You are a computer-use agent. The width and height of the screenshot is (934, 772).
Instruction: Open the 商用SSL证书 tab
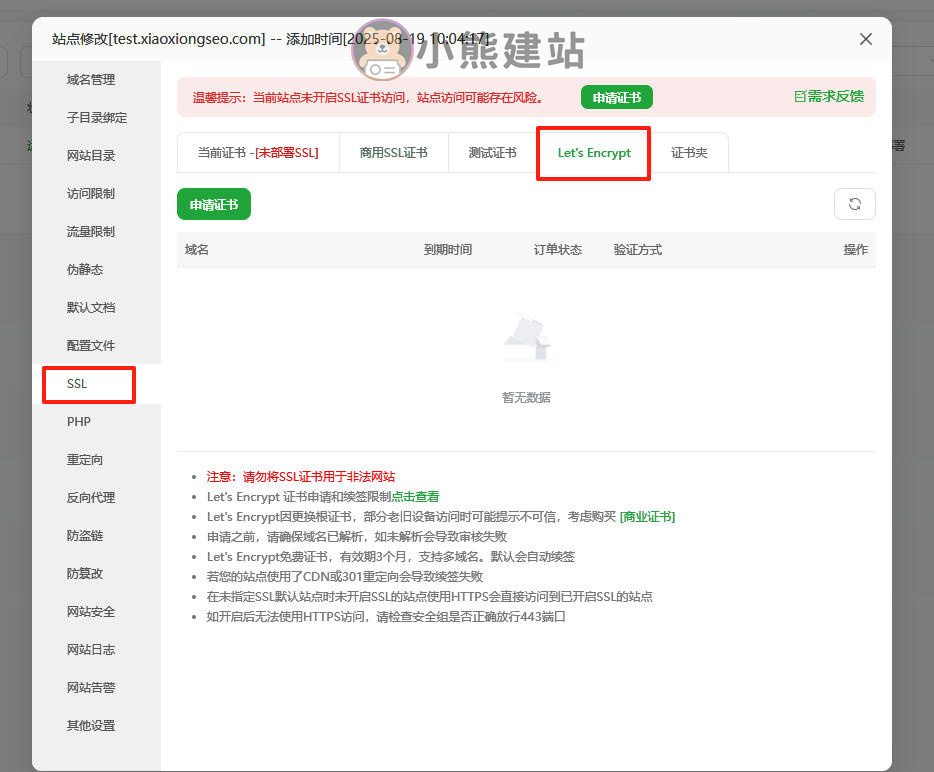pos(393,153)
